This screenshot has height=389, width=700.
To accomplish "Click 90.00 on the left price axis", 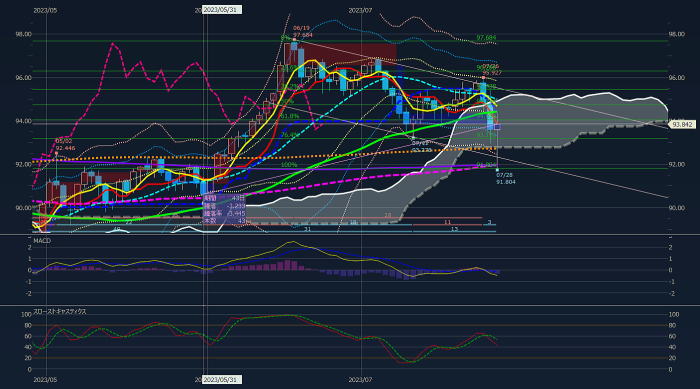I will [x=24, y=208].
